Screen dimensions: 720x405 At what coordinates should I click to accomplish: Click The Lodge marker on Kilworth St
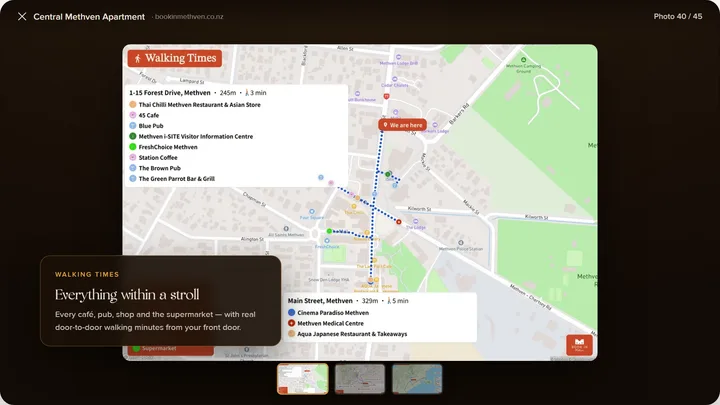point(415,221)
